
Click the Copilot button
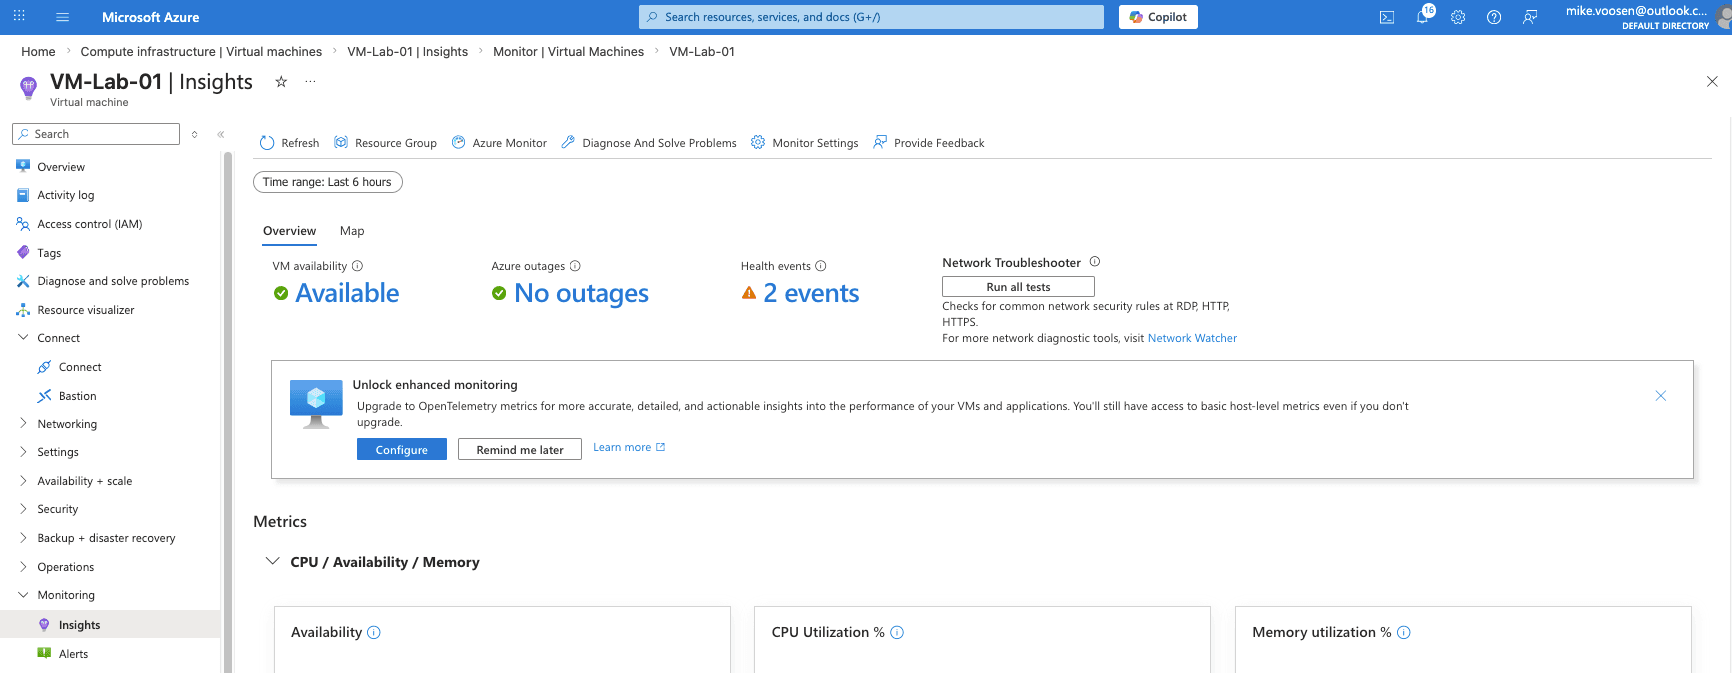[1158, 17]
